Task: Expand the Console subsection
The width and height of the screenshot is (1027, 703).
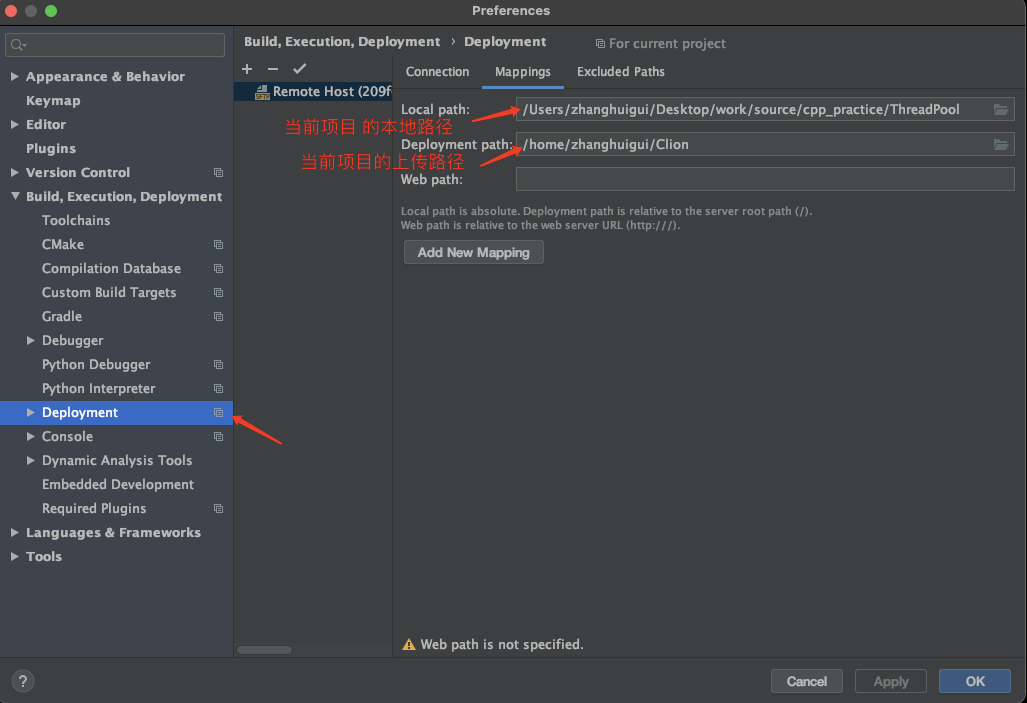Action: click(x=30, y=436)
